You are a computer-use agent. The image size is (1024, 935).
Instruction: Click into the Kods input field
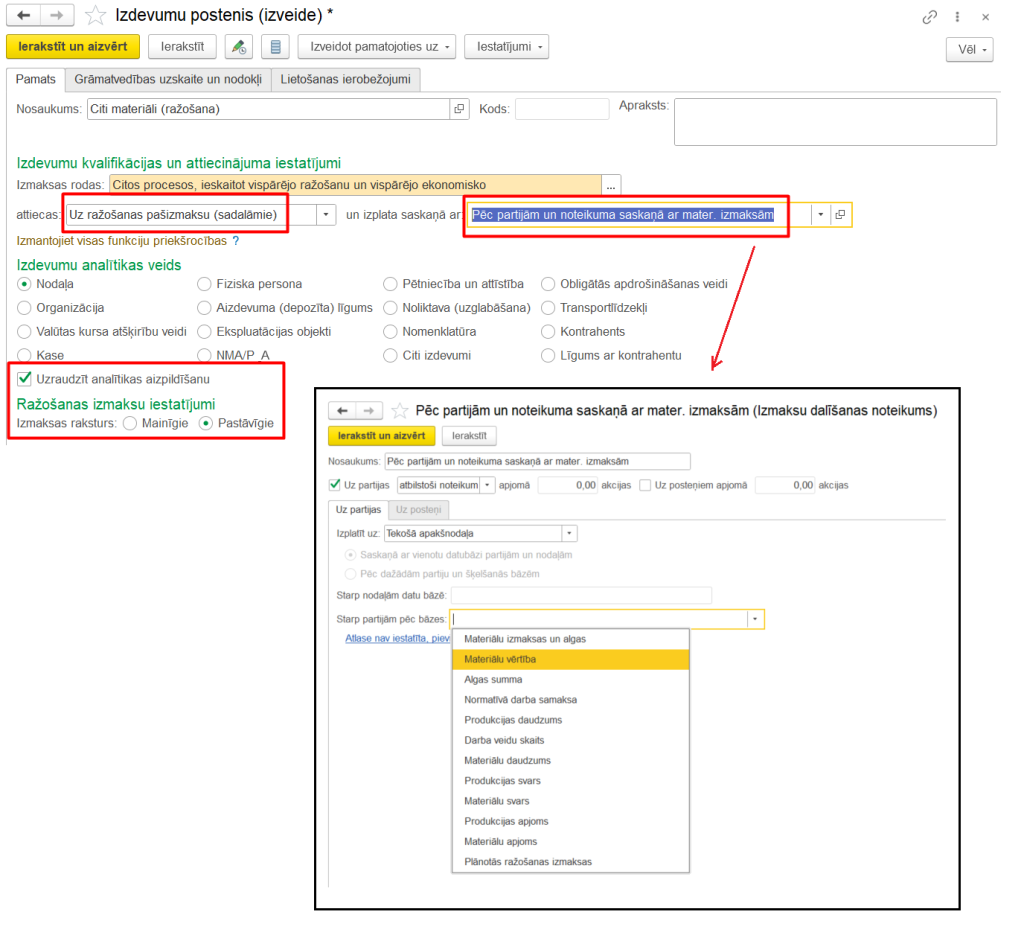click(561, 109)
